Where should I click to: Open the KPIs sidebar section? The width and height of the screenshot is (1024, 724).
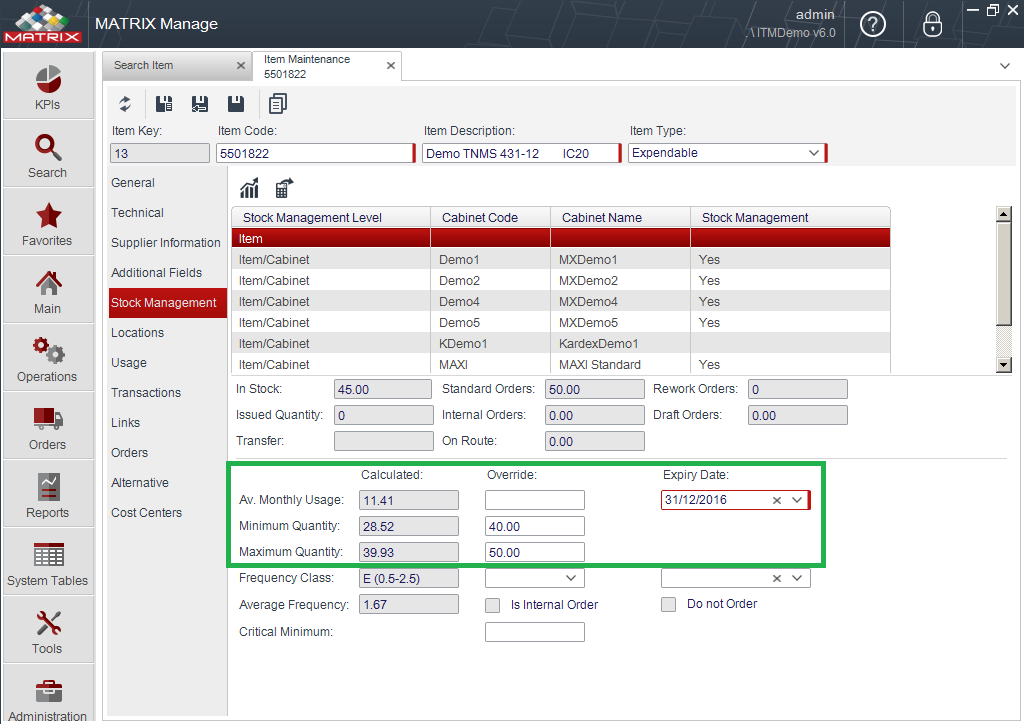point(48,87)
